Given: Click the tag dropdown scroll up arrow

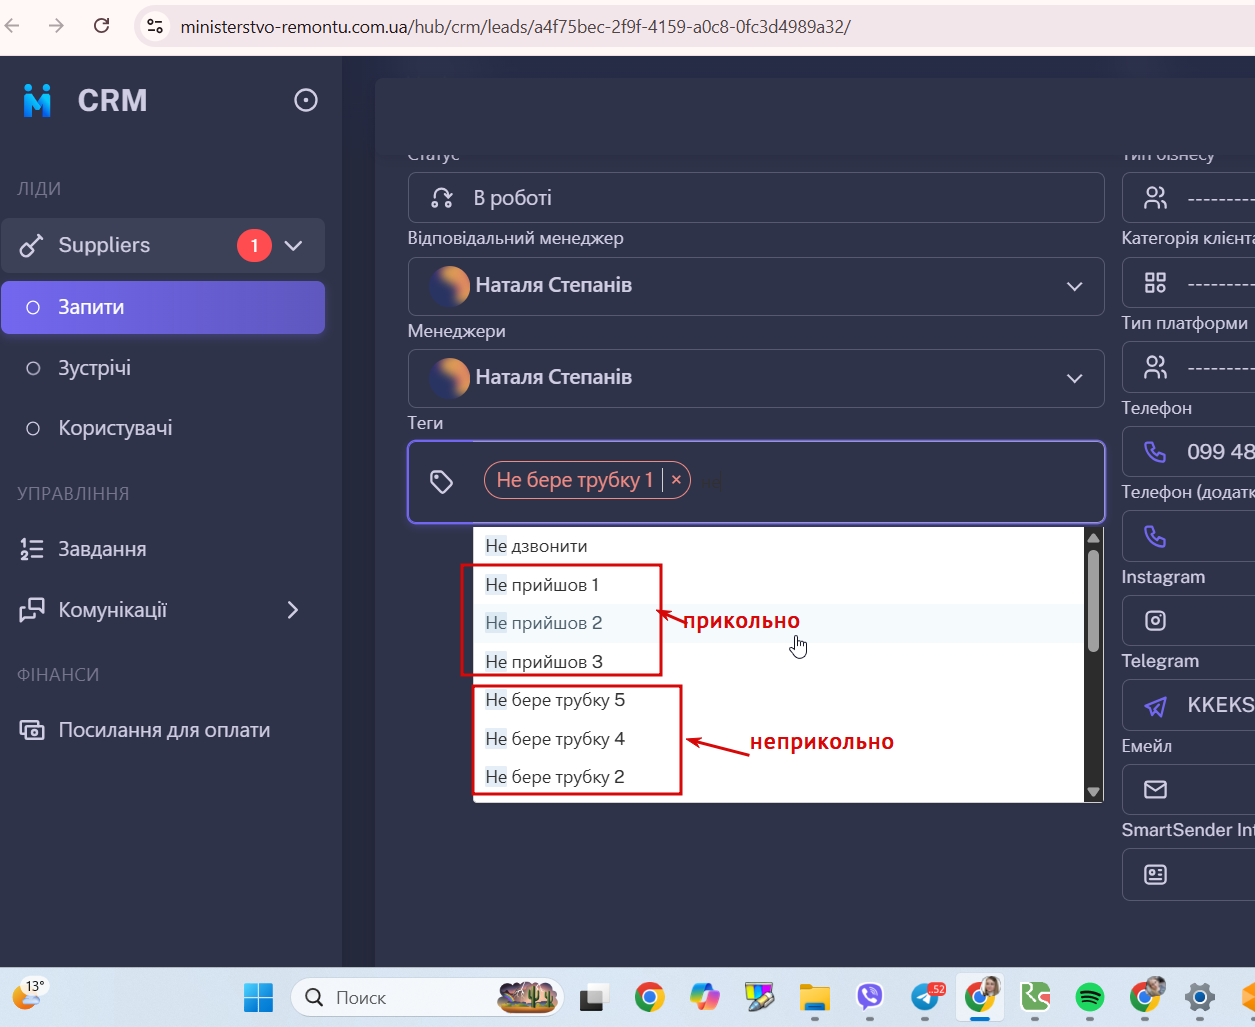Looking at the screenshot, I should [1094, 537].
